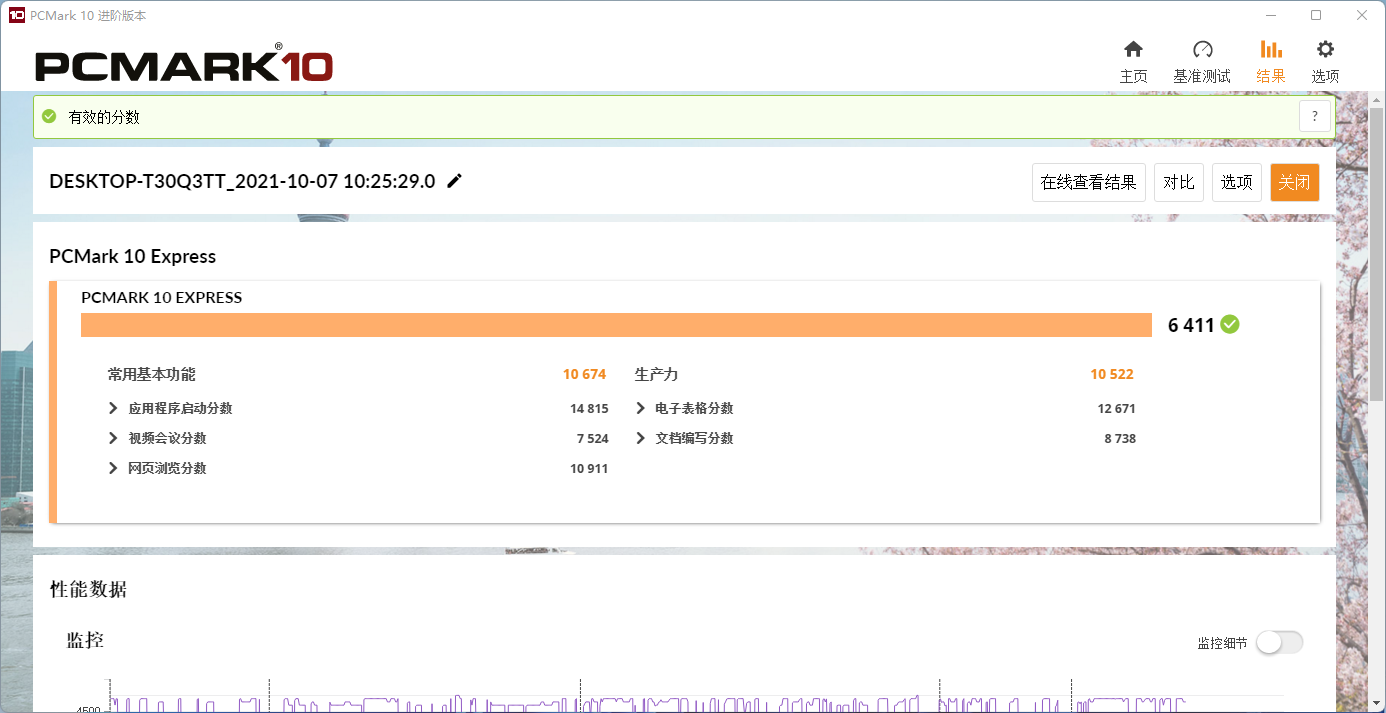Viewport: 1386px width, 713px height.
Task: Click the PCMARK 10 EXPRESS card title
Action: [161, 297]
